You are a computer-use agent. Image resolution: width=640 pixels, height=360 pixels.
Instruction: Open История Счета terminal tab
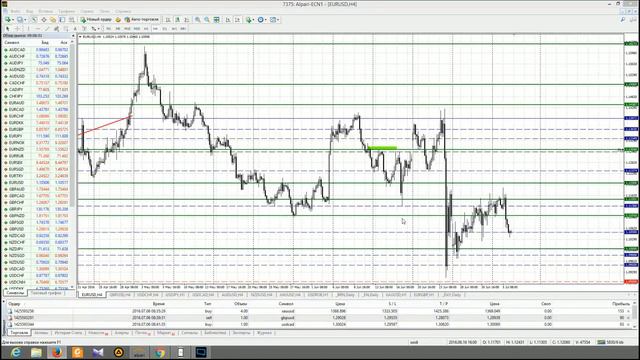click(68, 333)
